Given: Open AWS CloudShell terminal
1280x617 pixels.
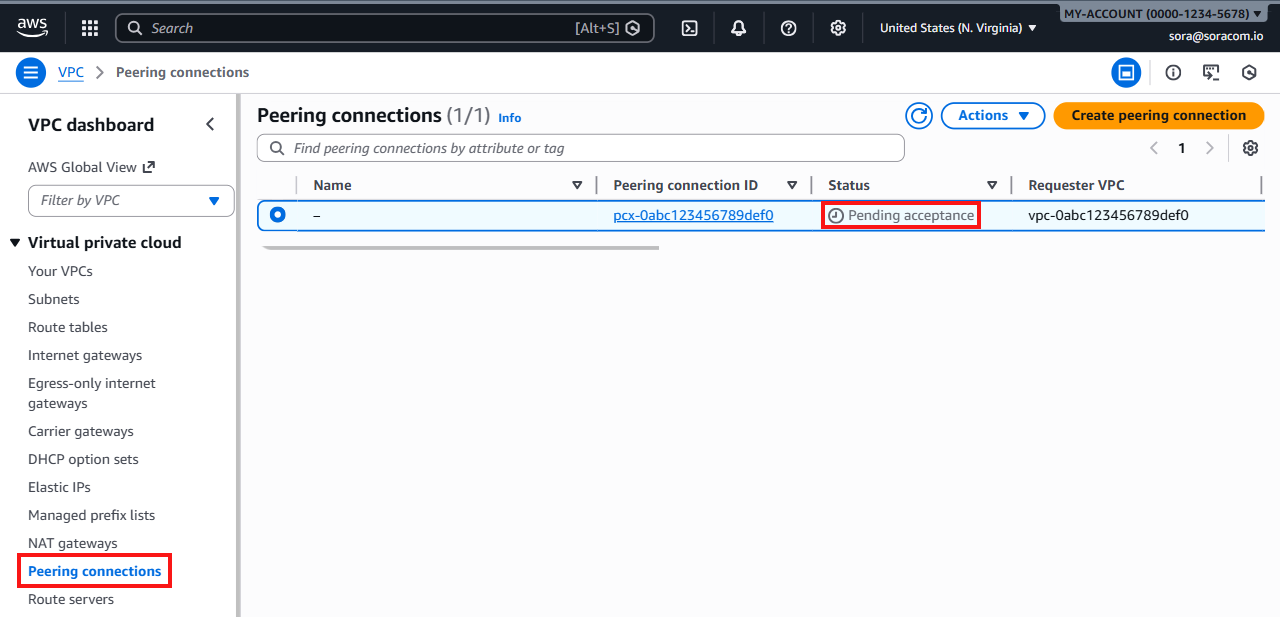Looking at the screenshot, I should [x=689, y=28].
